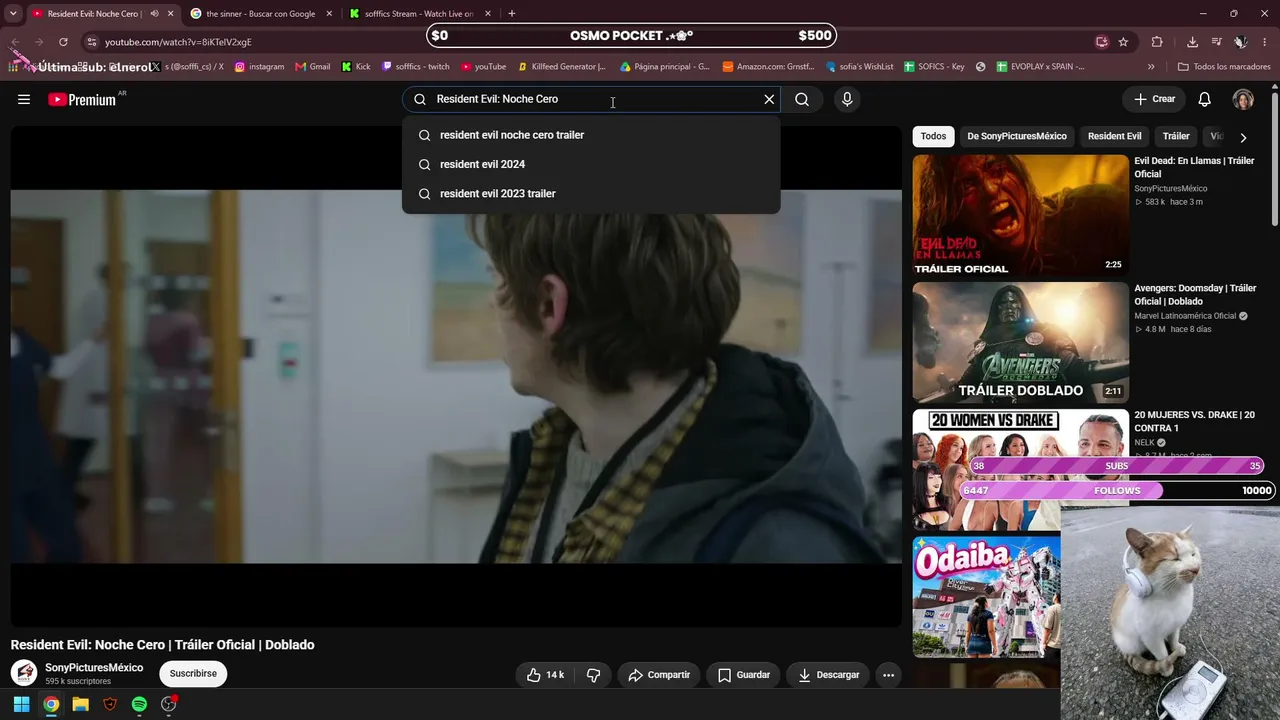The image size is (1280, 720).
Task: Open File Explorer from the taskbar
Action: [80, 704]
